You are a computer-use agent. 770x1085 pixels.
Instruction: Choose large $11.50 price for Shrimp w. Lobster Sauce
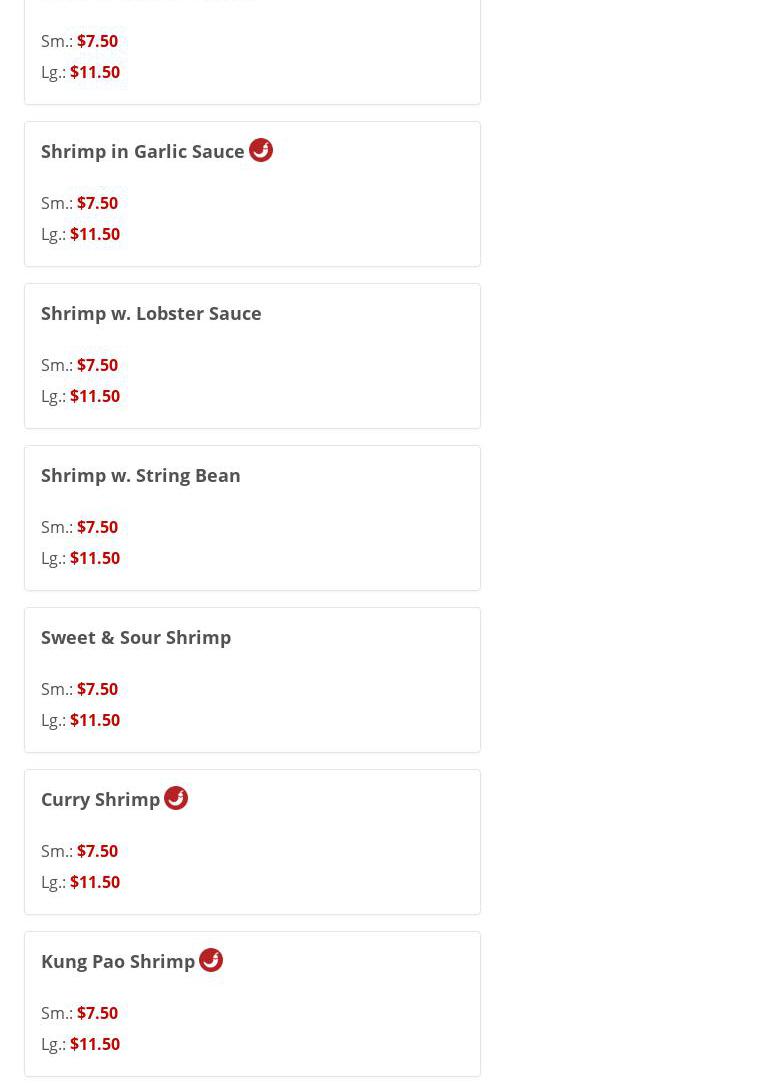(95, 396)
